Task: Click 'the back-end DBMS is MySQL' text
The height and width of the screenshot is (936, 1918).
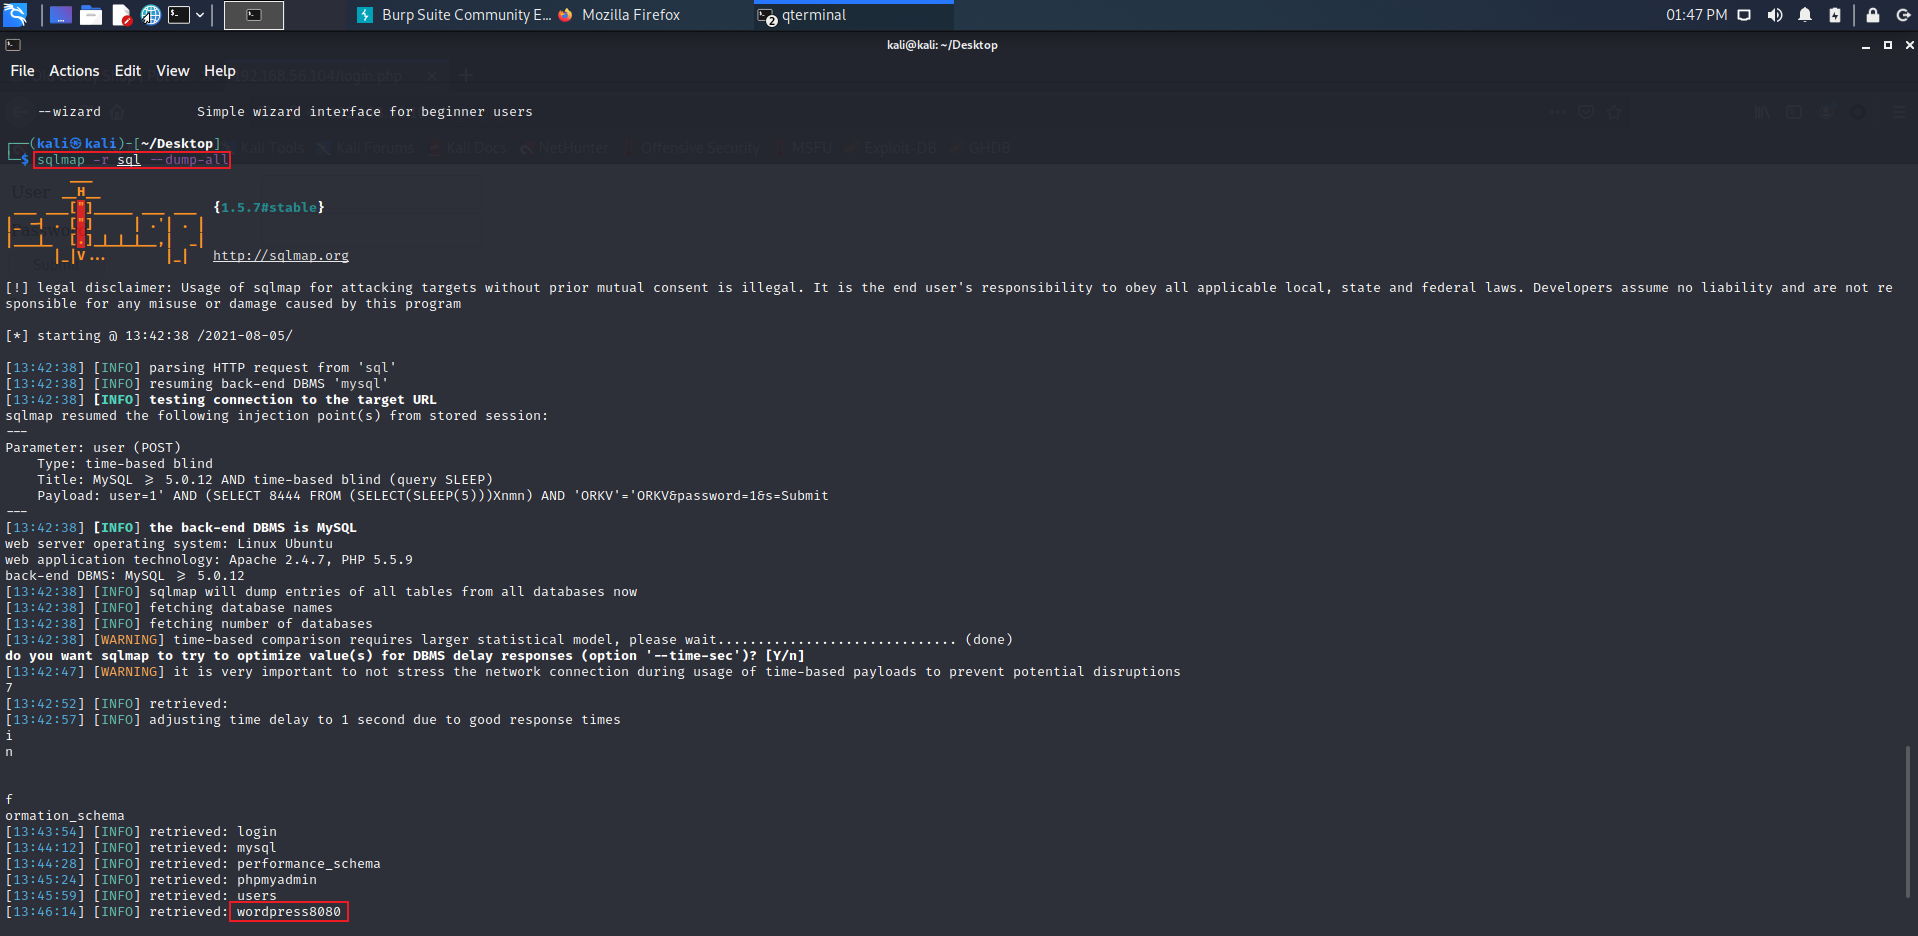Action: coord(253,528)
